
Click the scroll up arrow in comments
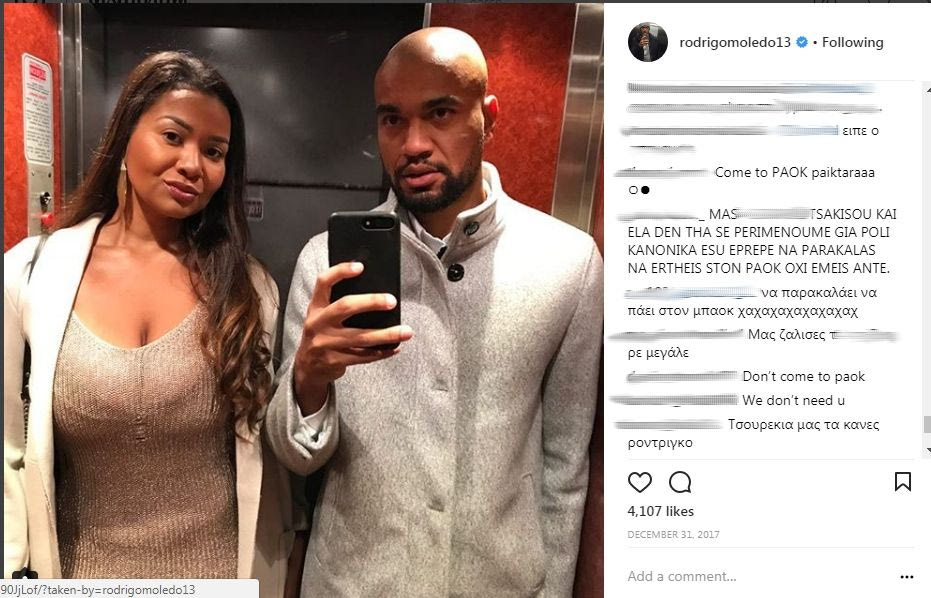click(x=927, y=88)
